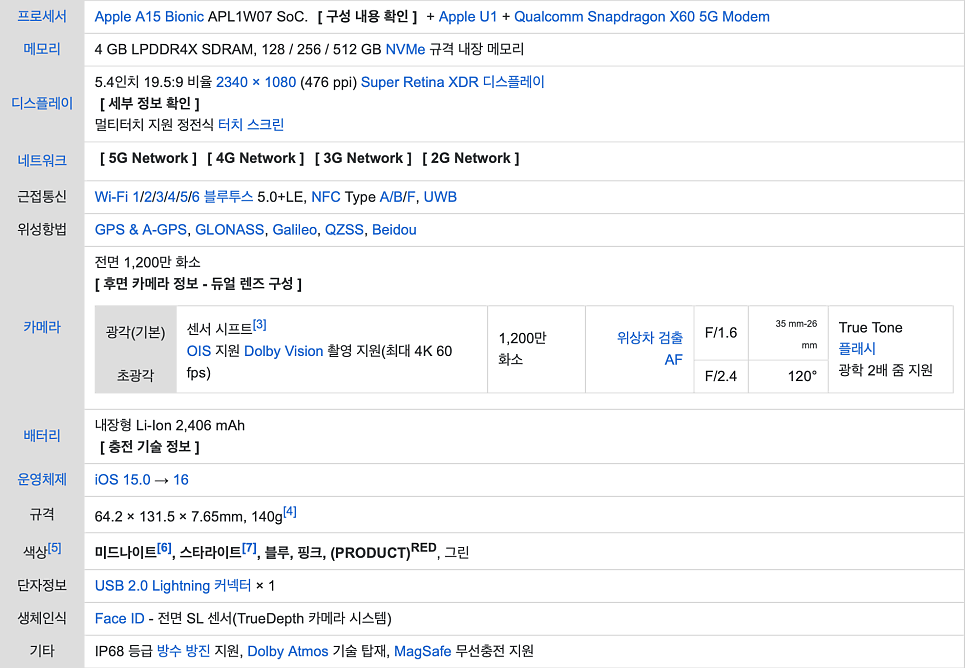Expand the 3G Network details
This screenshot has width=966, height=668.
[363, 158]
